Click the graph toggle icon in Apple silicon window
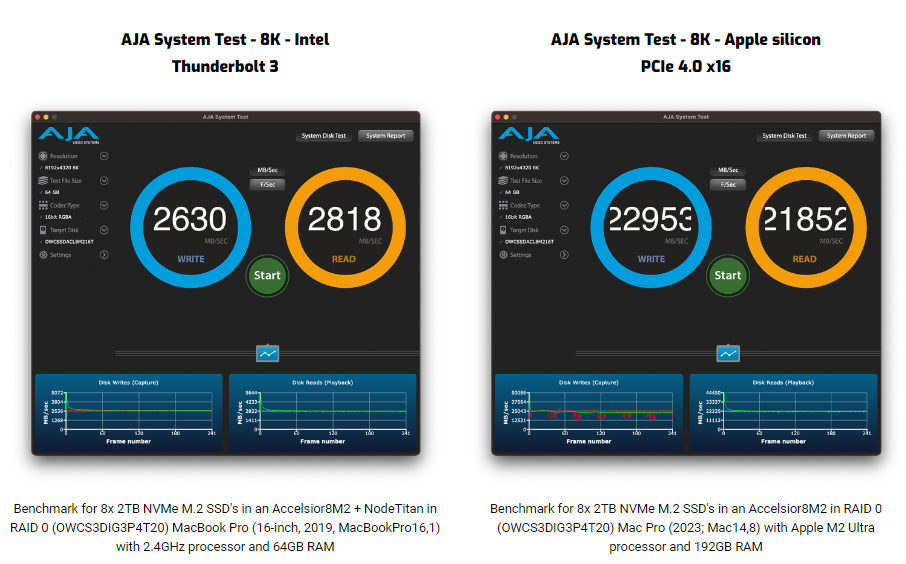Image resolution: width=906 pixels, height=564 pixels. pyautogui.click(x=728, y=353)
